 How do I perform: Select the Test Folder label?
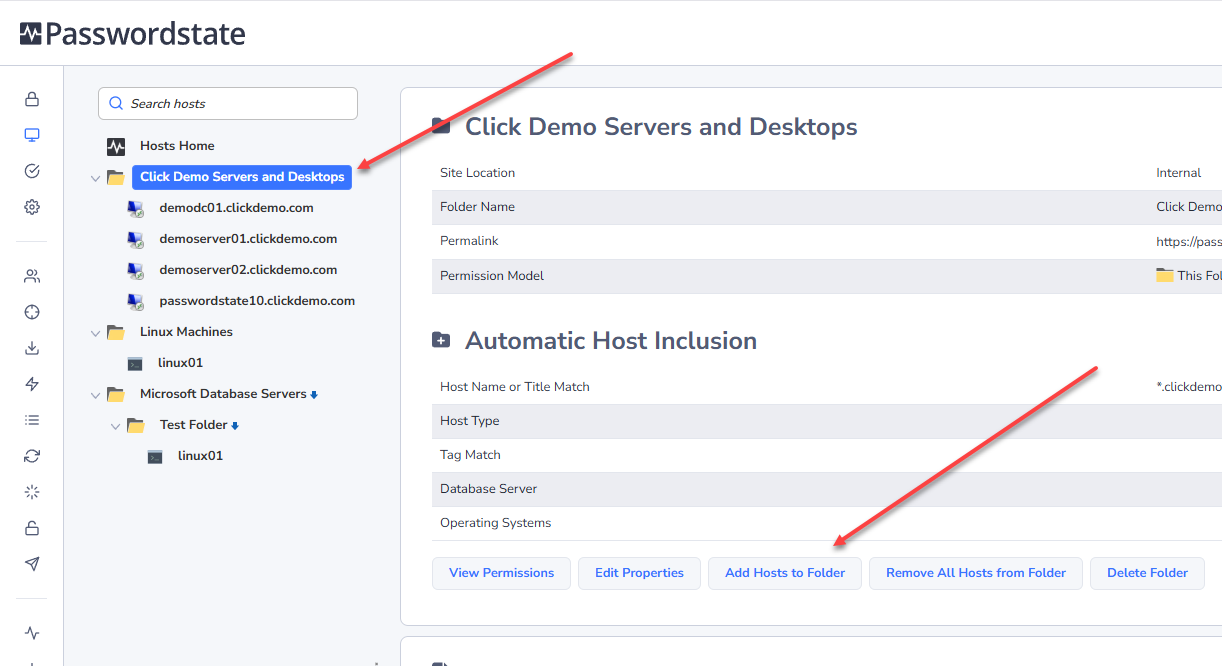194,425
